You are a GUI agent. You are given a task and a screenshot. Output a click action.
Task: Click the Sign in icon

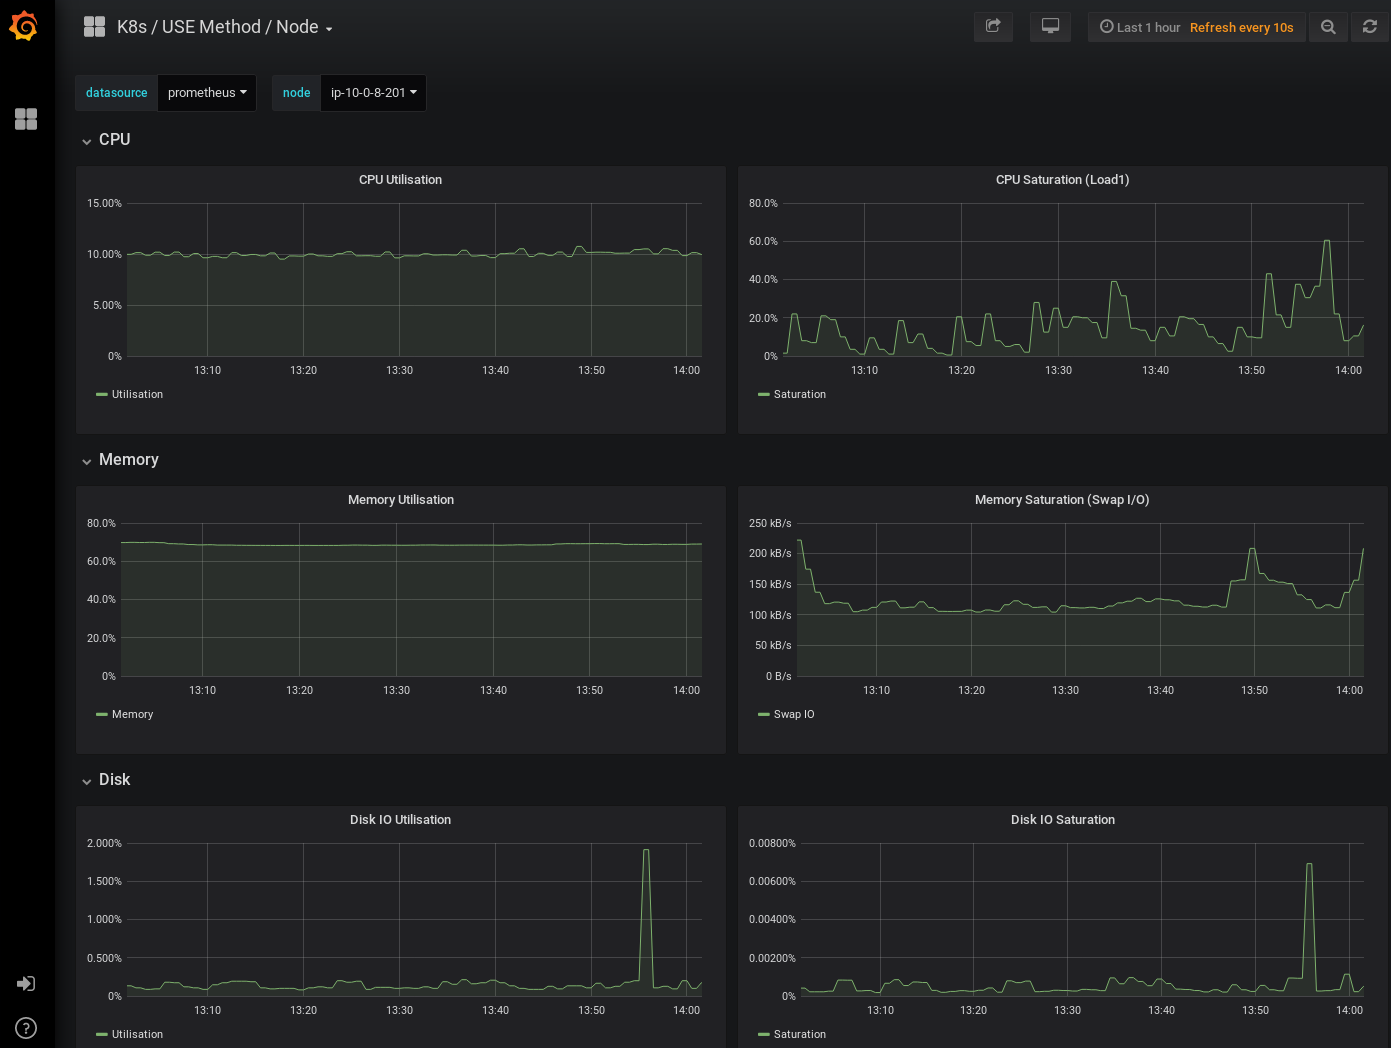(26, 984)
